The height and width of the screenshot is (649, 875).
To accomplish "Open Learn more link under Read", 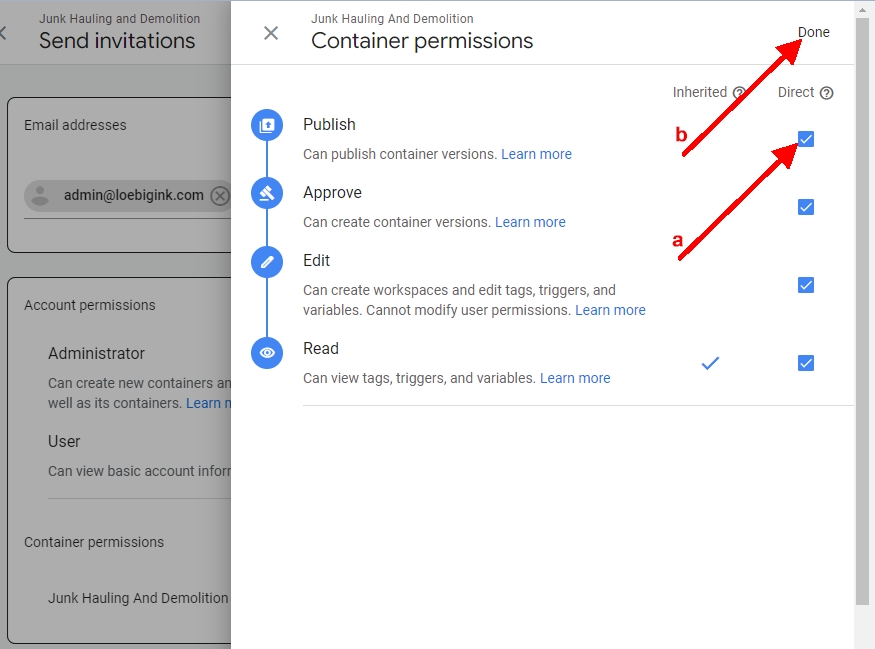I will (575, 378).
